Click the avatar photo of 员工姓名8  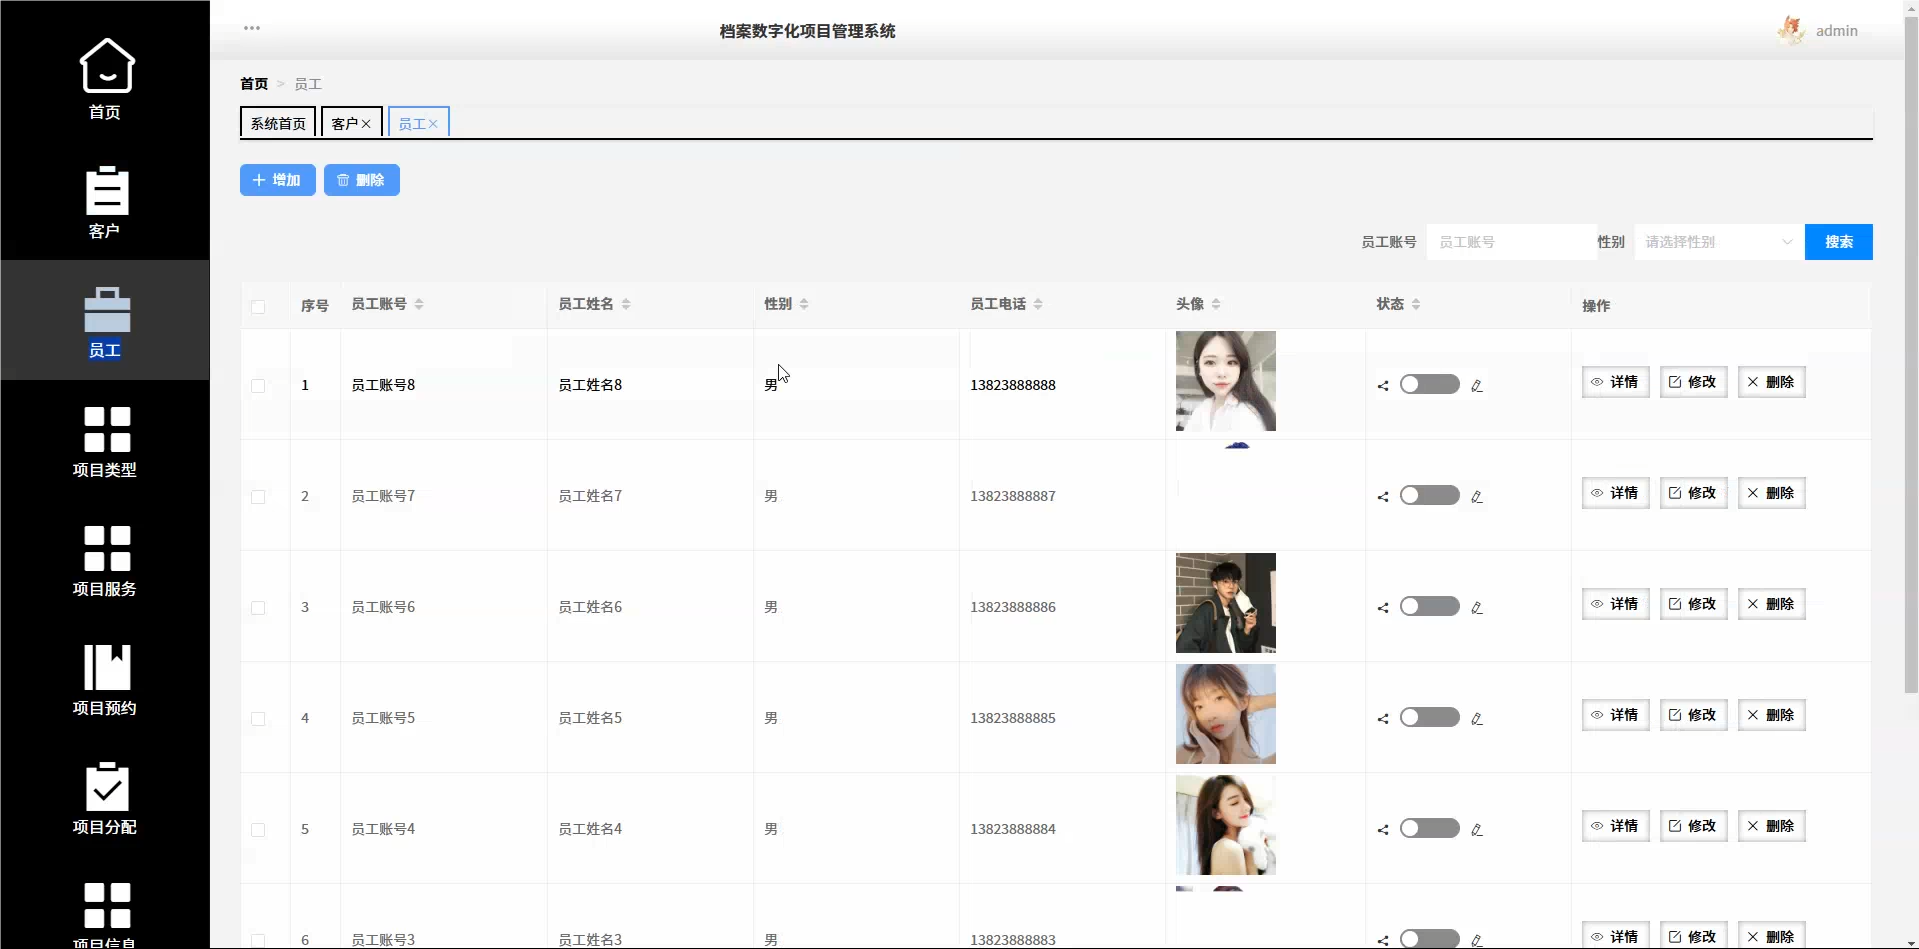(x=1226, y=381)
